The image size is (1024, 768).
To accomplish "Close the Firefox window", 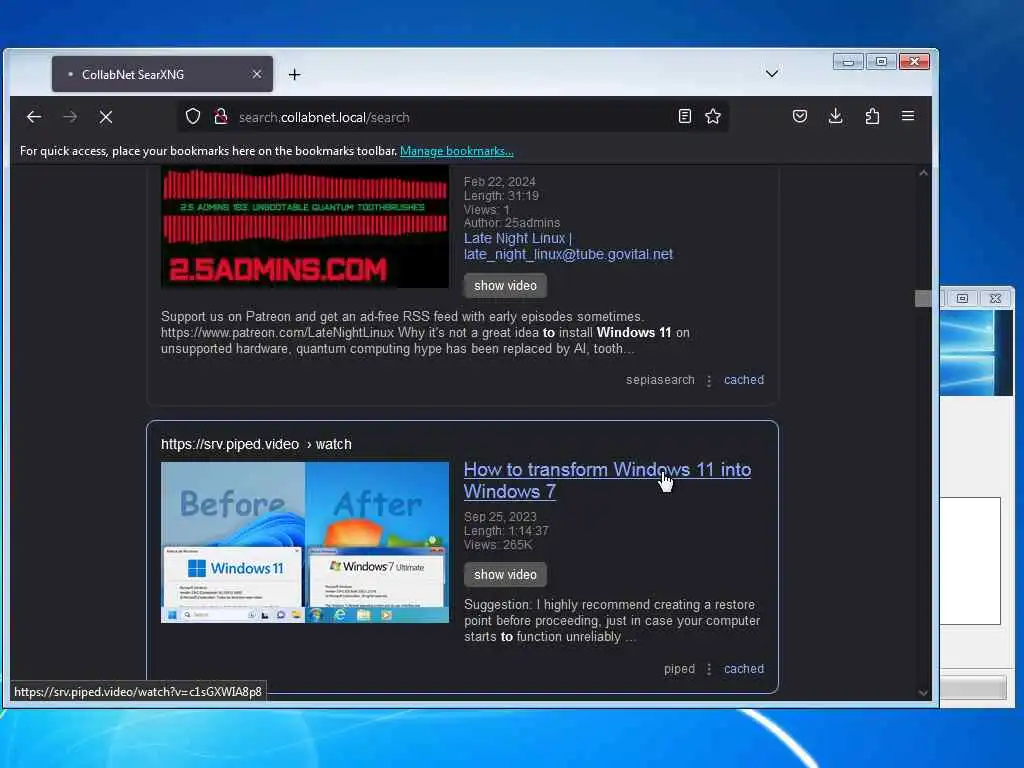I will pyautogui.click(x=914, y=61).
